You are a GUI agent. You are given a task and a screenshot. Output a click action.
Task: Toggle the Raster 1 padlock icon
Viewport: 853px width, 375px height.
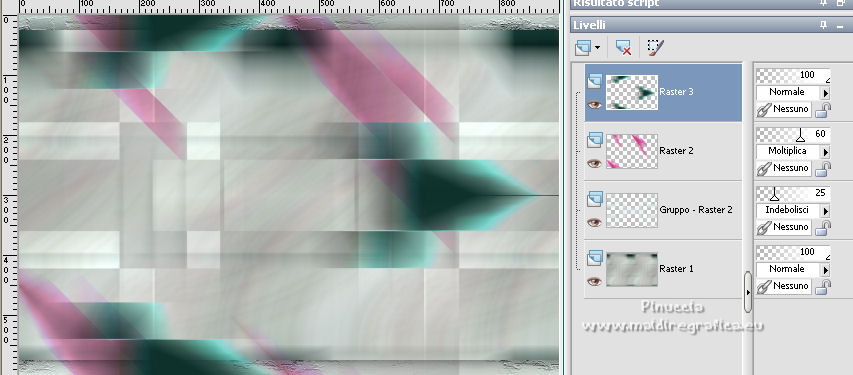pos(822,286)
